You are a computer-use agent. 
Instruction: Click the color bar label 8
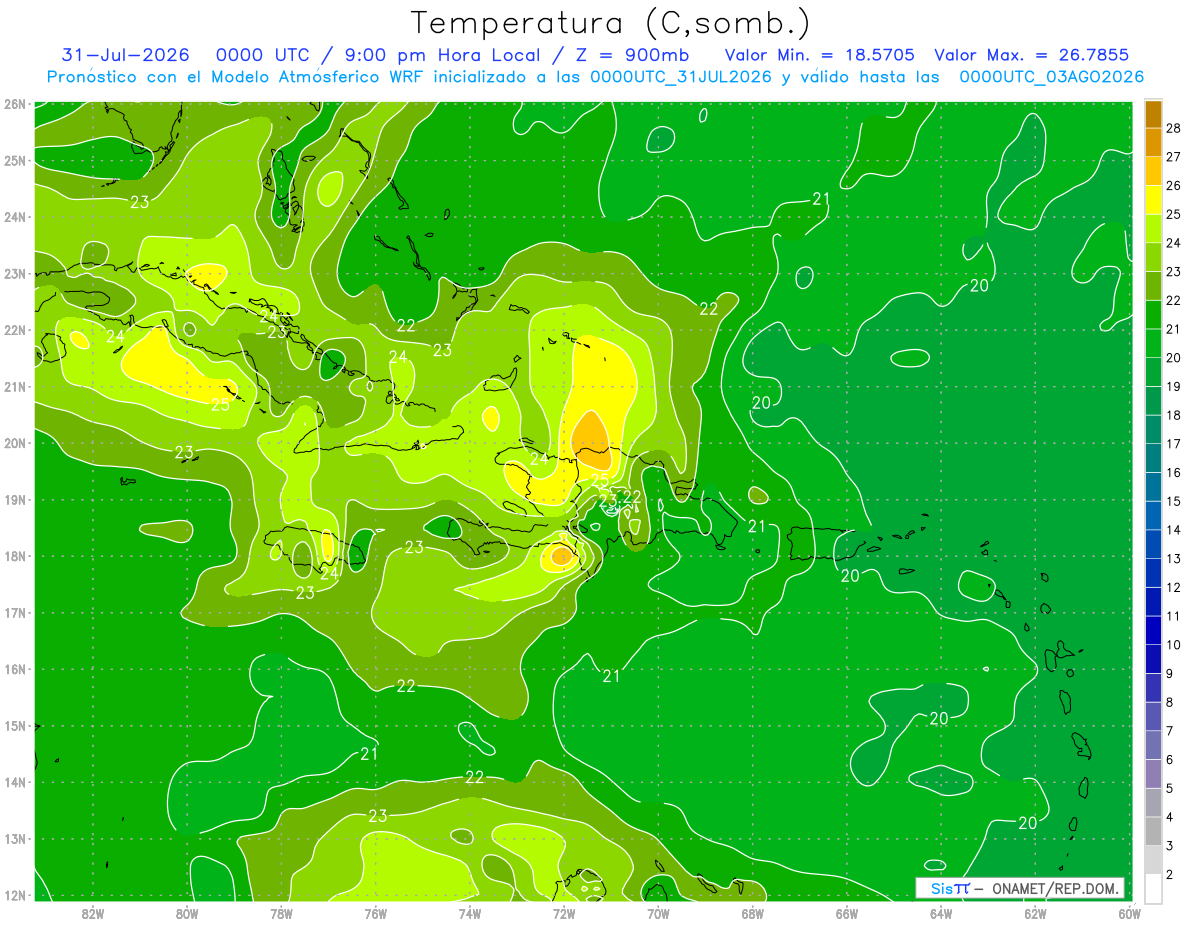click(1169, 702)
